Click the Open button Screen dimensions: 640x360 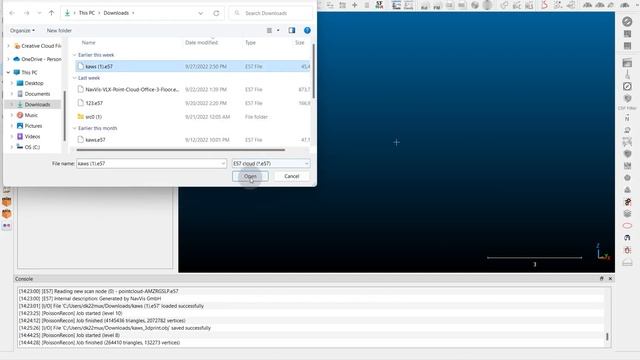coord(250,176)
